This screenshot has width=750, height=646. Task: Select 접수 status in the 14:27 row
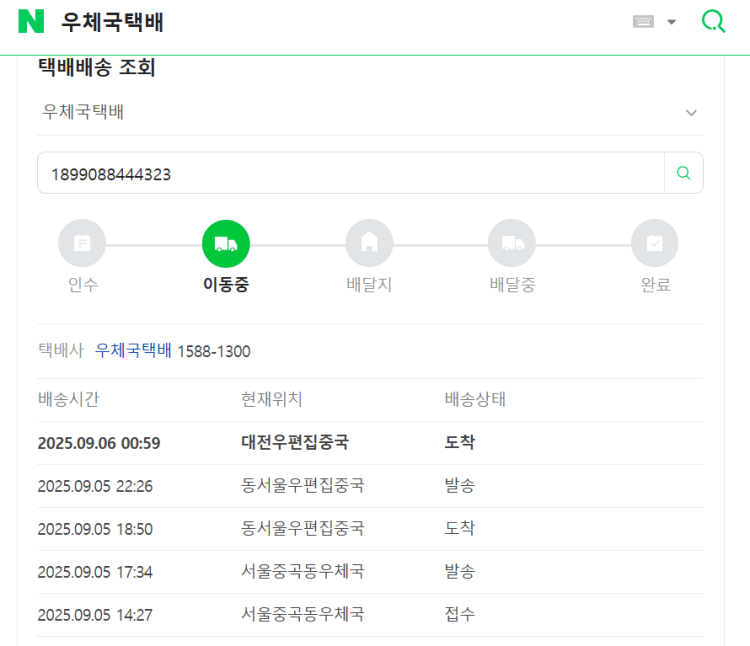(460, 614)
